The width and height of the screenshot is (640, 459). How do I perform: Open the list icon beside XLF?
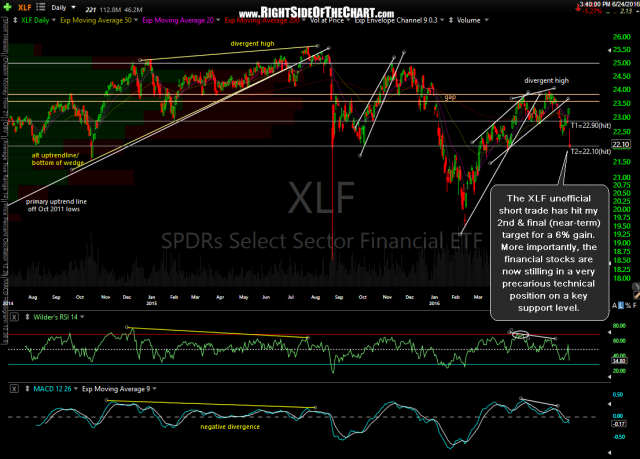[40, 7]
